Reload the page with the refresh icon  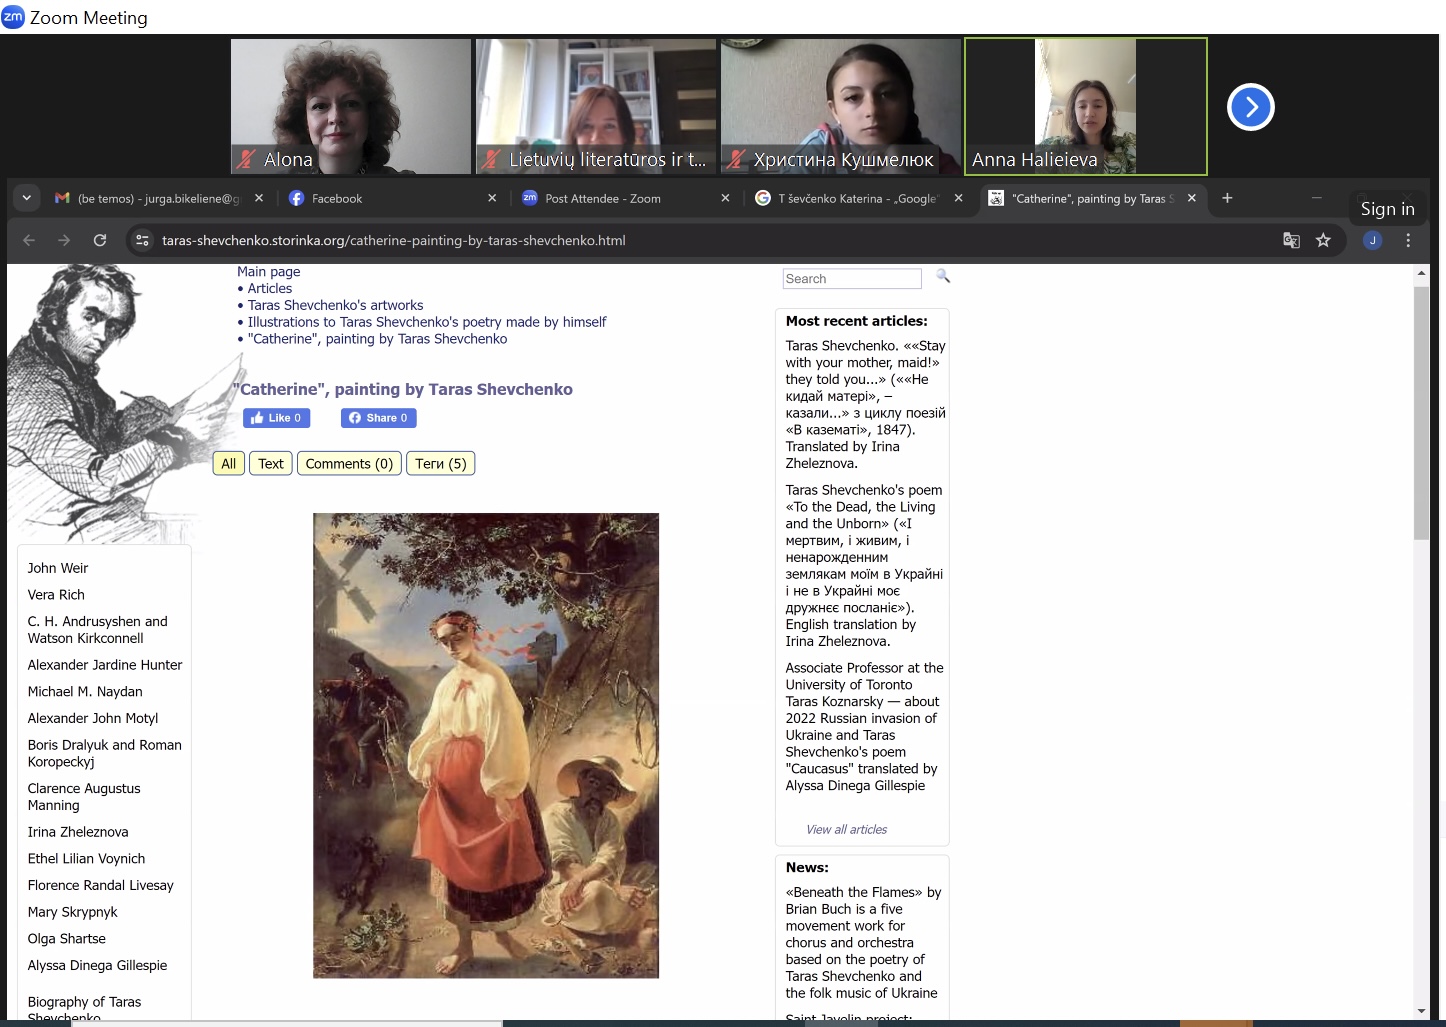(x=100, y=240)
